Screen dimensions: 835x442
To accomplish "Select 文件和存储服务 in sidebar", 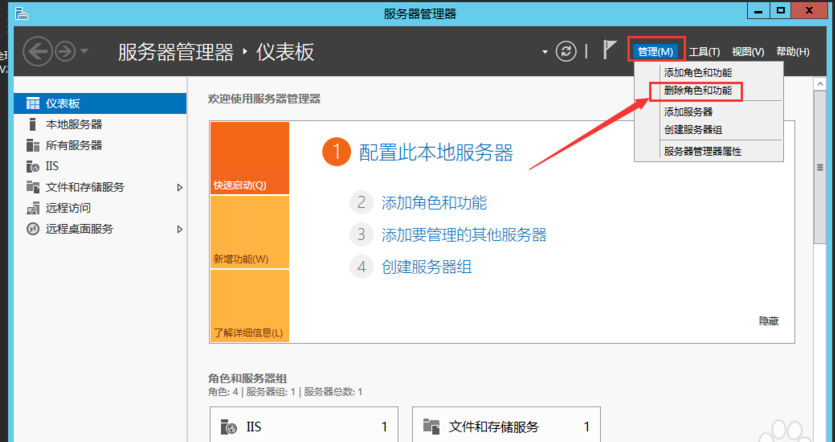I will point(100,187).
